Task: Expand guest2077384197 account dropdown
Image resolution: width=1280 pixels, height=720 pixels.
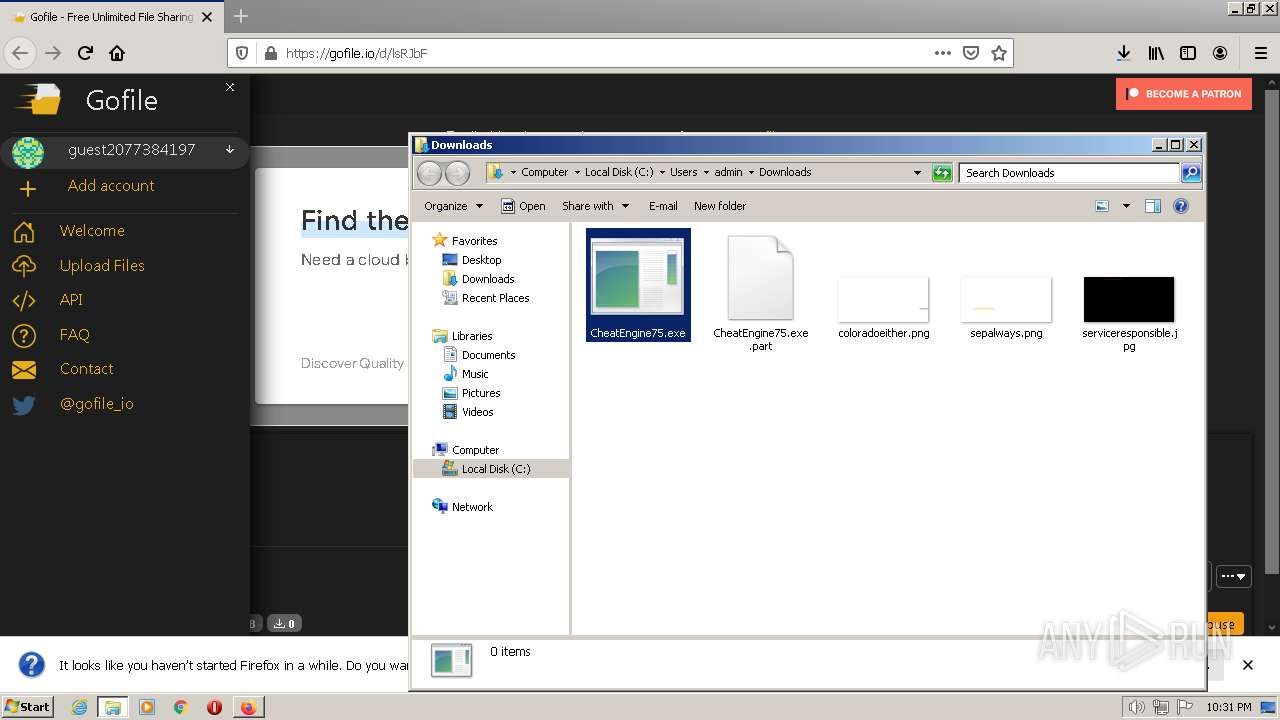Action: coord(230,150)
